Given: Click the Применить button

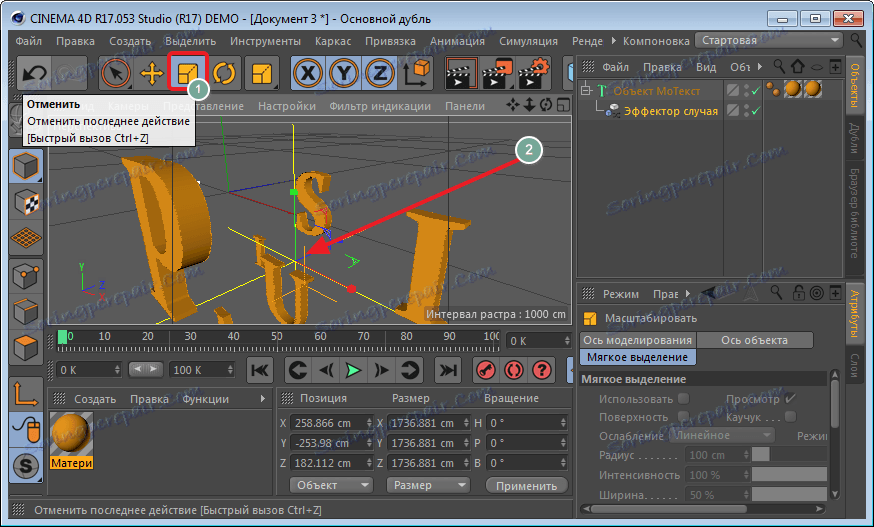Looking at the screenshot, I should 524,485.
